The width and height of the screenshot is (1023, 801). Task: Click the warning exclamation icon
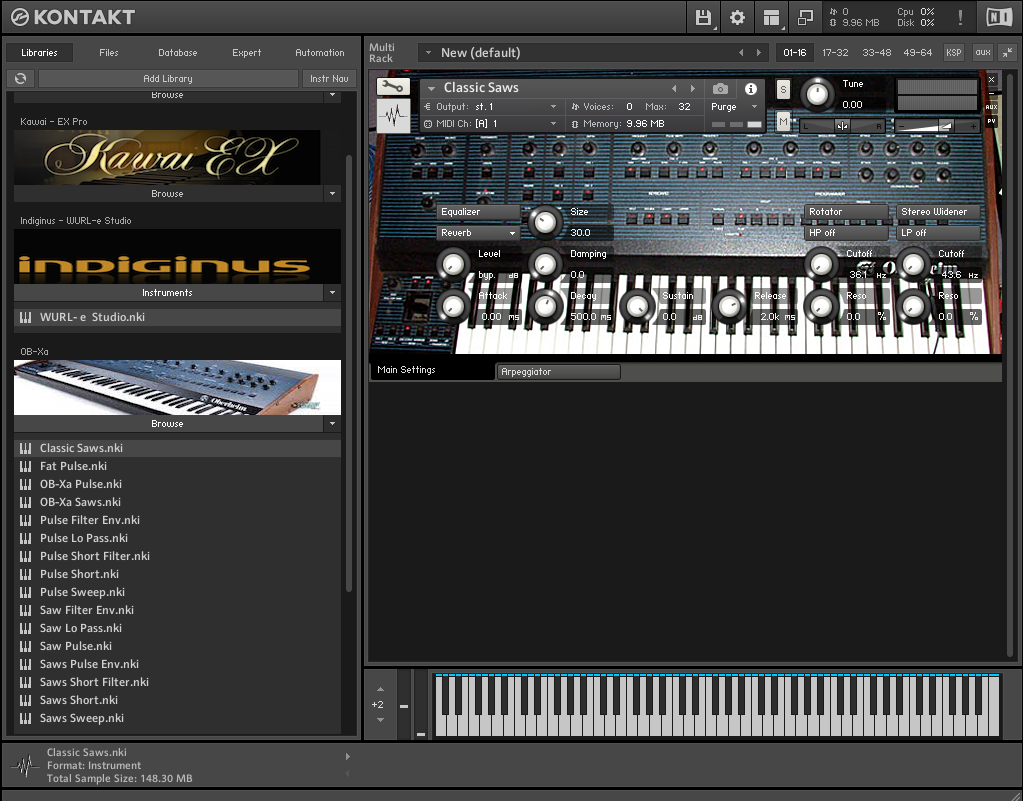[960, 18]
